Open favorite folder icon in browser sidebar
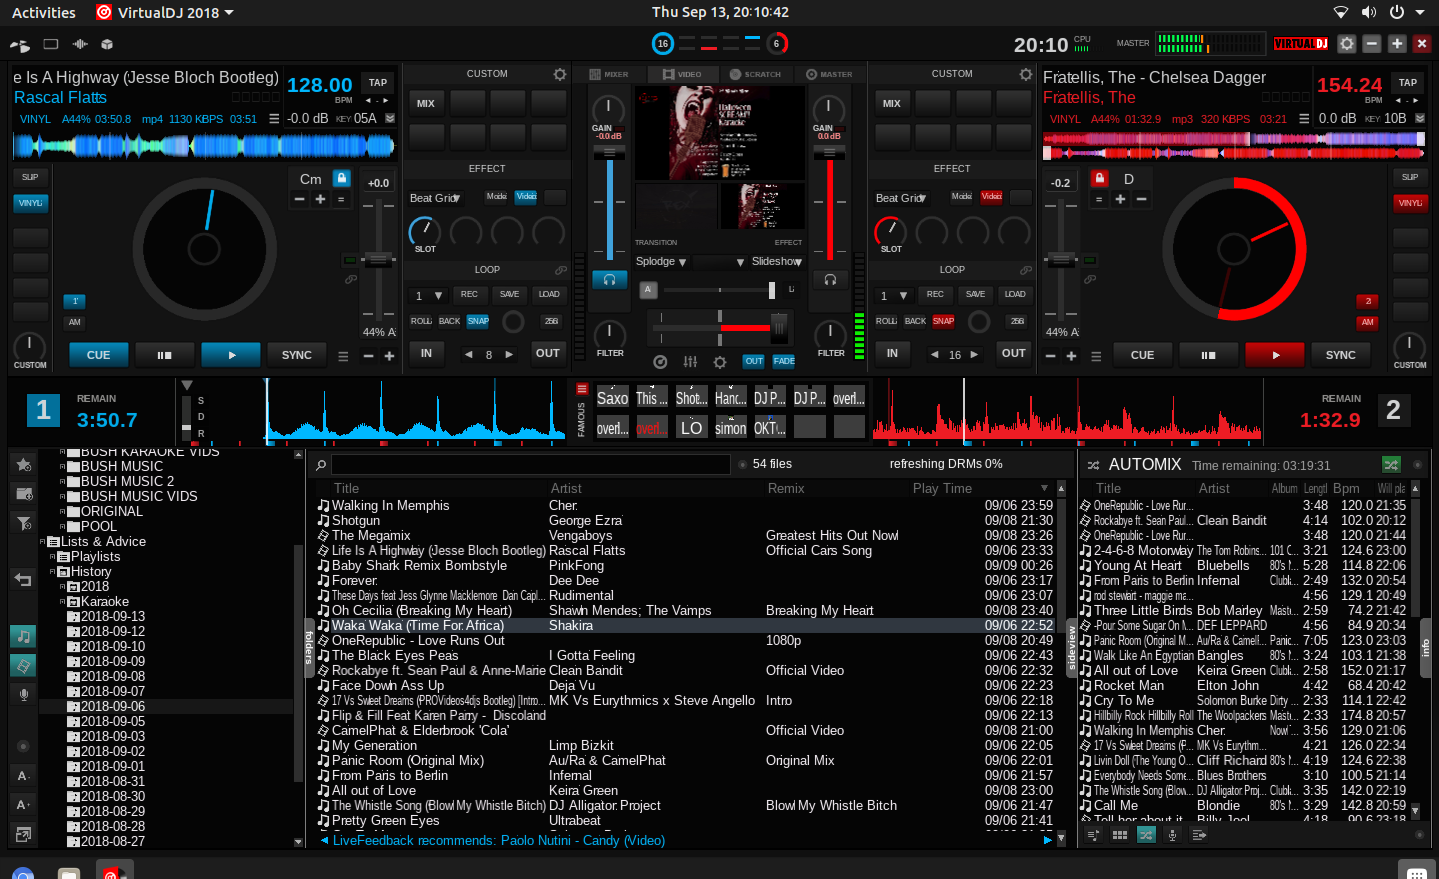Image resolution: width=1439 pixels, height=879 pixels. (24, 464)
